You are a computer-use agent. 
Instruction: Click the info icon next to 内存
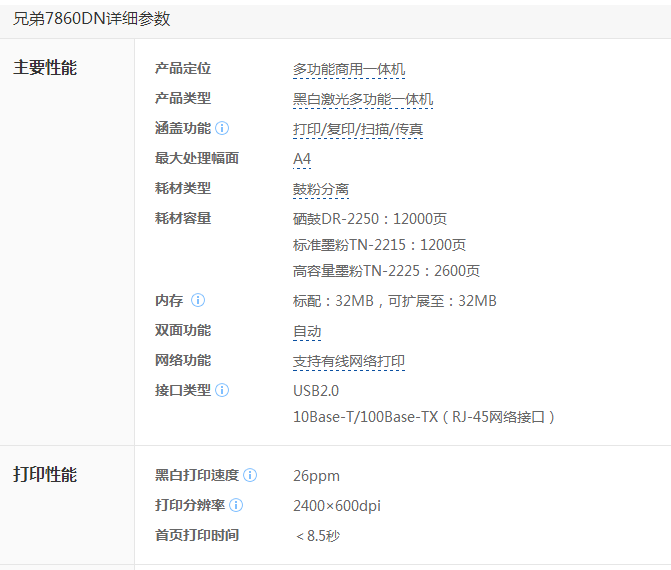click(198, 300)
